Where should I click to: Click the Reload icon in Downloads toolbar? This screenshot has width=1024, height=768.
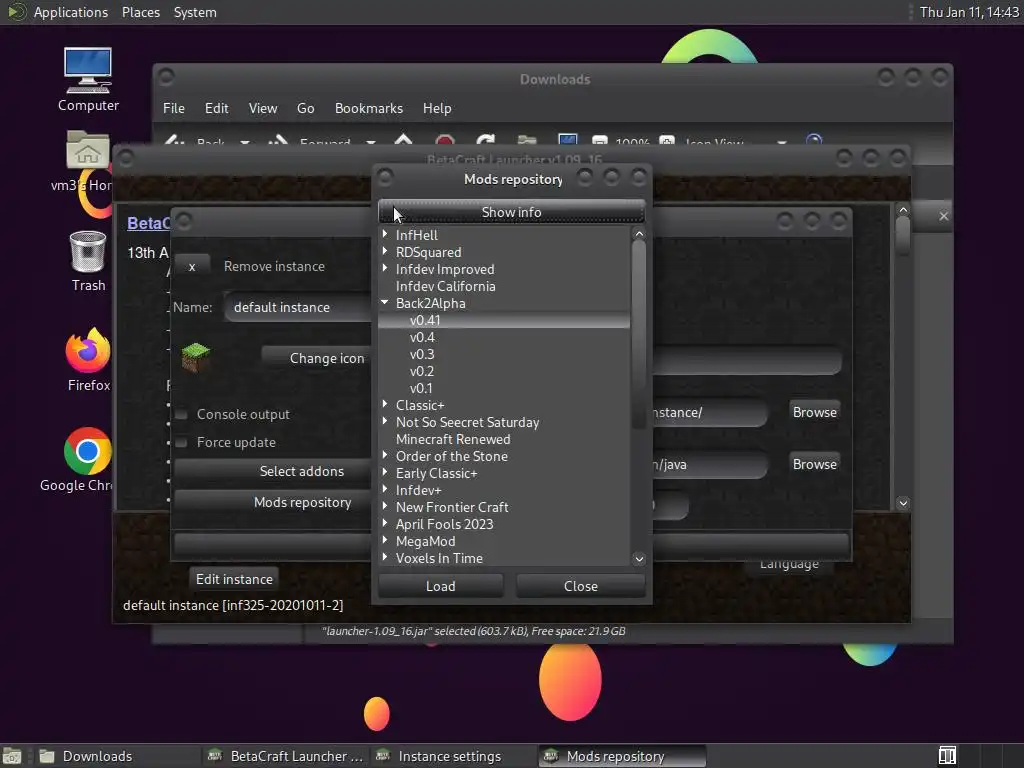(x=485, y=140)
